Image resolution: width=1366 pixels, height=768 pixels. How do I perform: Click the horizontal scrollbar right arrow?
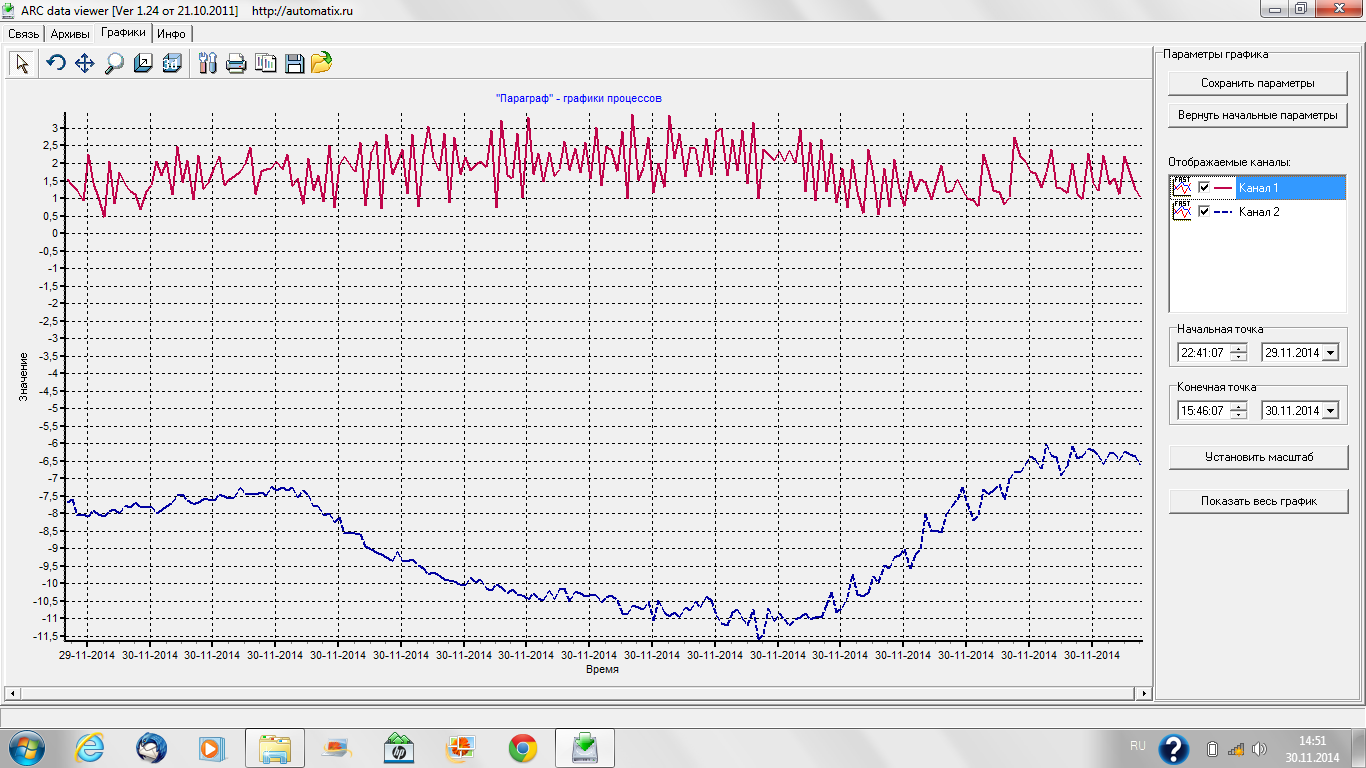pos(1146,693)
